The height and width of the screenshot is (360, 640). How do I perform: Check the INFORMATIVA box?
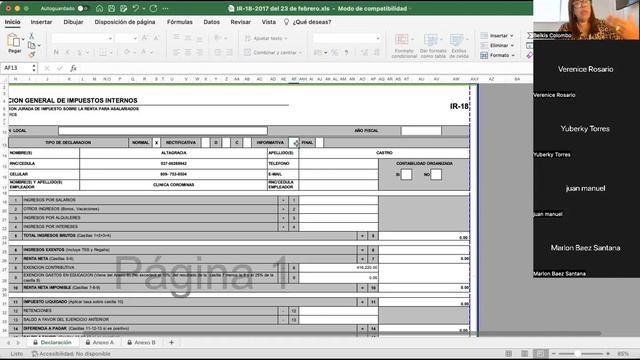[x=294, y=142]
